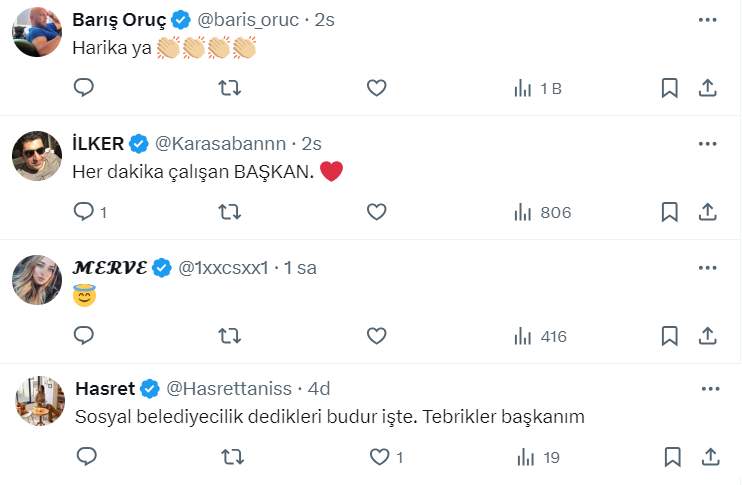Retweet Barış Oruç's "Harika ya" tweet
Screen dimensions: 742x485
[x=229, y=88]
